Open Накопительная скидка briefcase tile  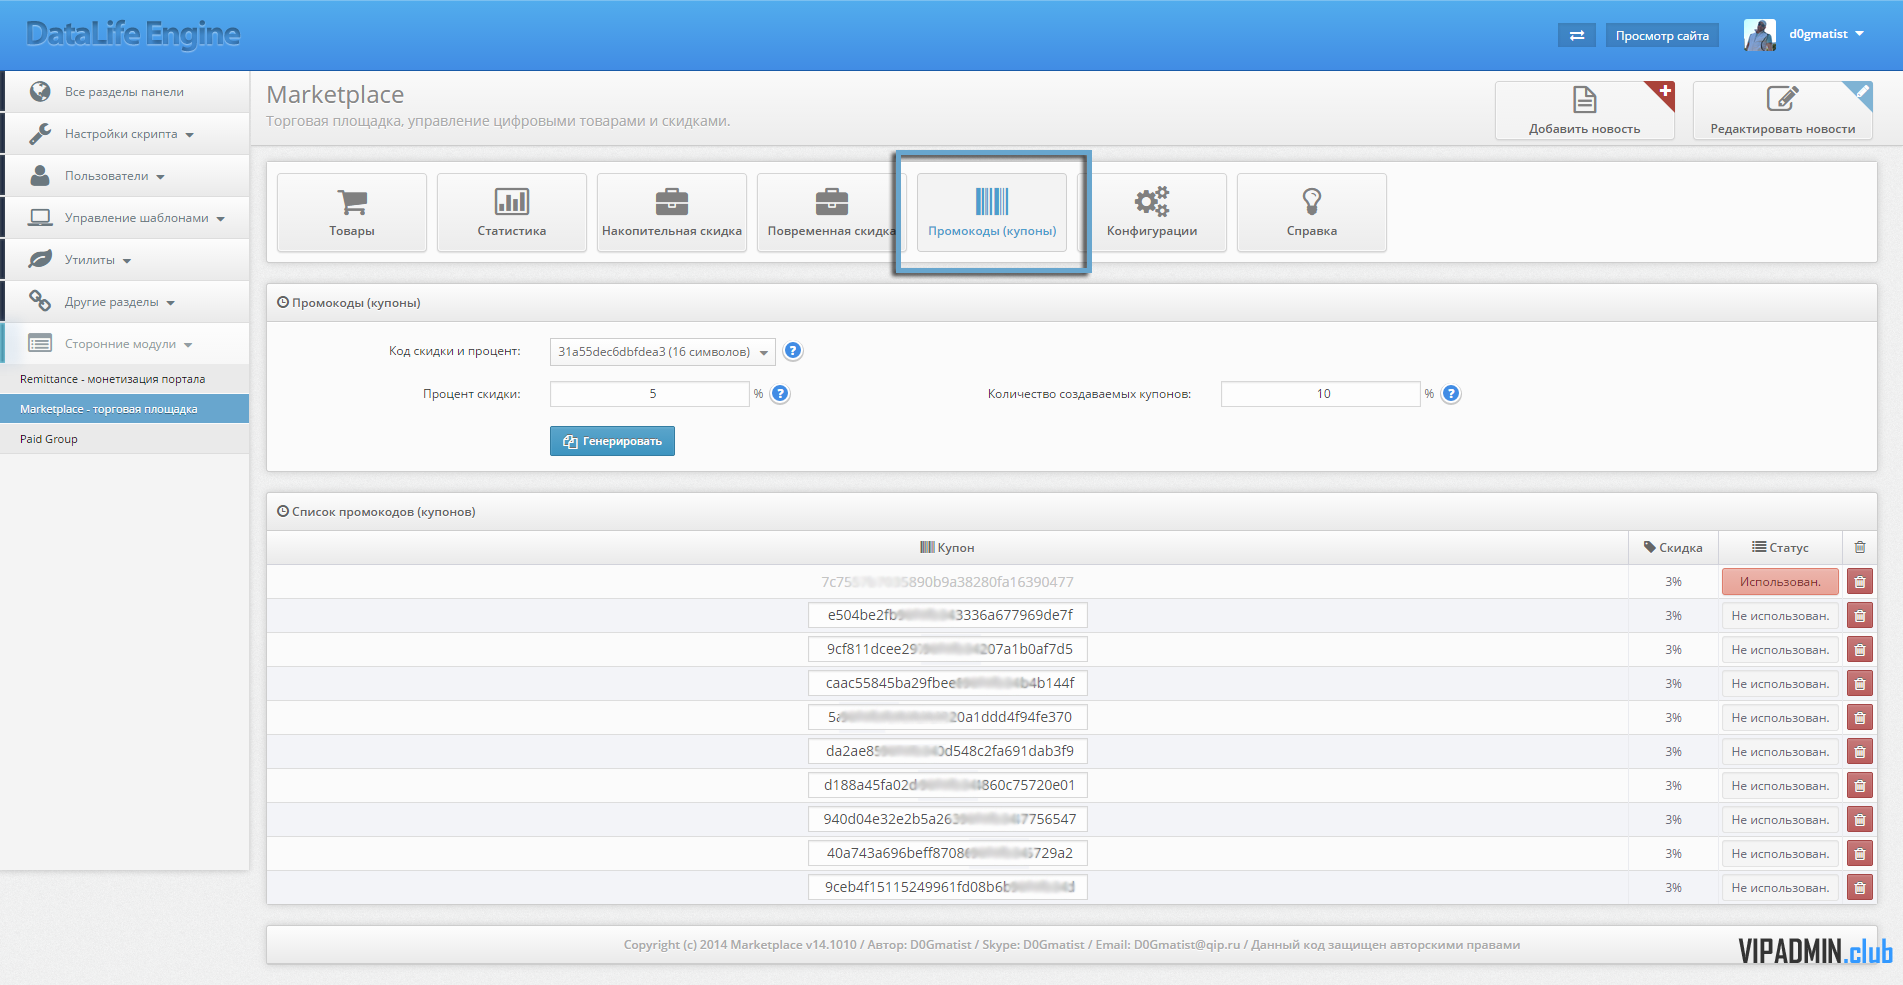click(672, 212)
